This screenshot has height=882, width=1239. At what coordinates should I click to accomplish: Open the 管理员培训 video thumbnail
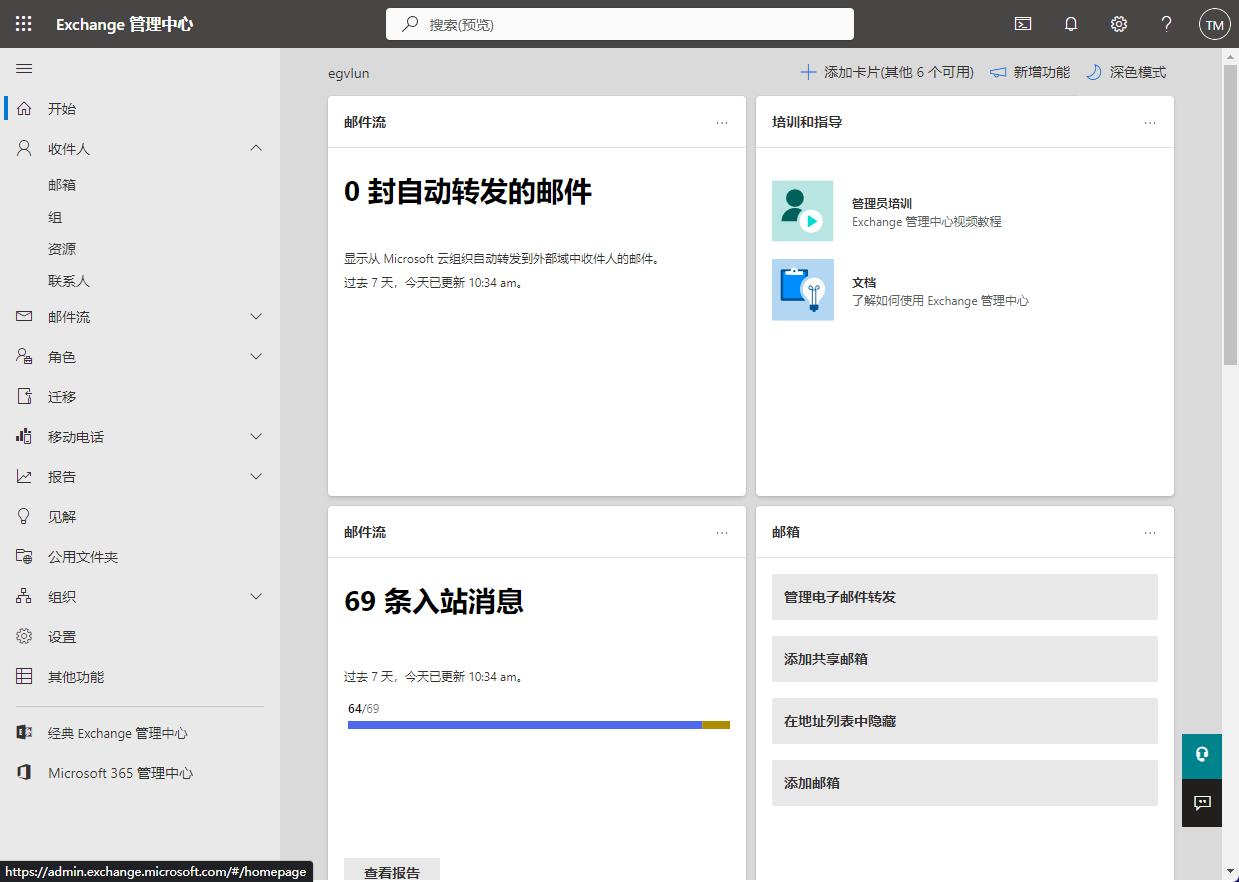[802, 211]
